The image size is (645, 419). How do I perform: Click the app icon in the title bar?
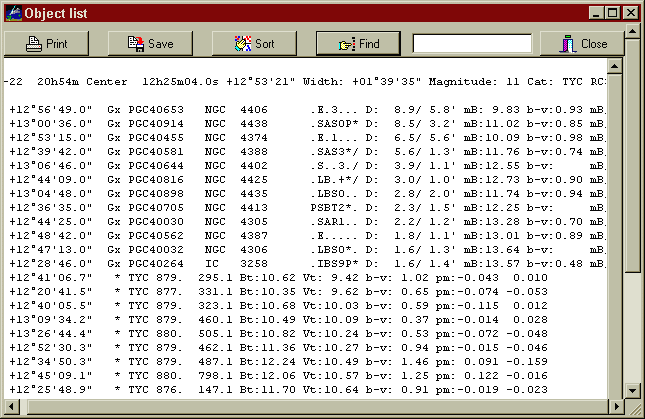(x=13, y=13)
